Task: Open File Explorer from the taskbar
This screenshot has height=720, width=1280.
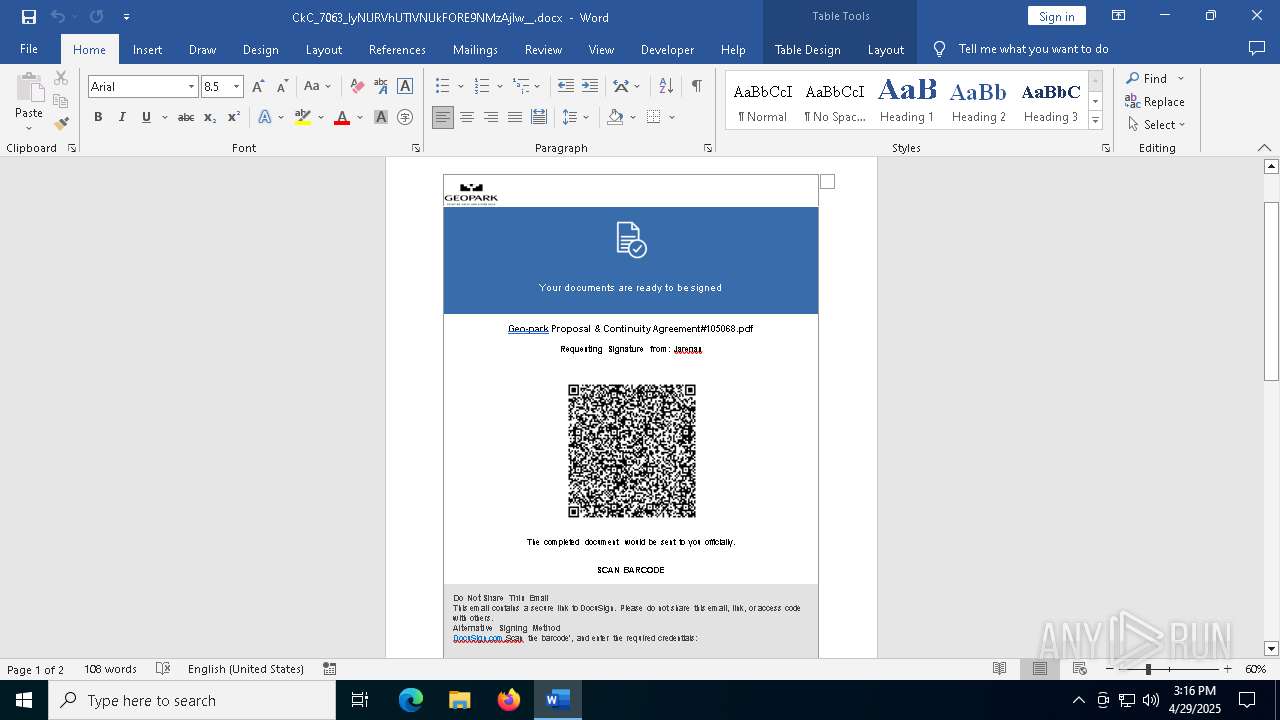Action: (460, 700)
